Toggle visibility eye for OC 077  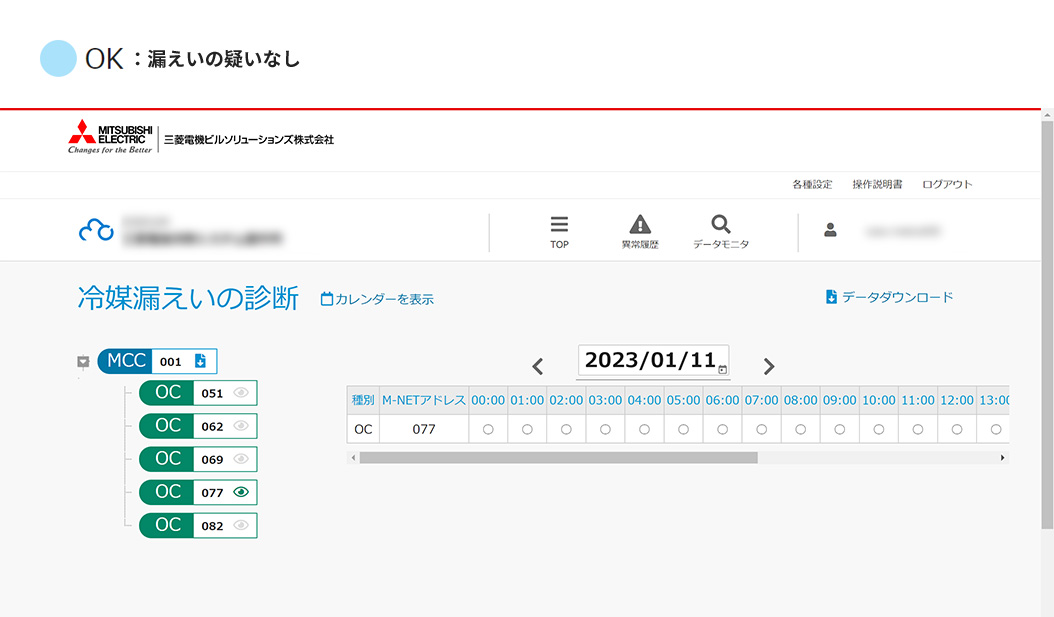(240, 492)
